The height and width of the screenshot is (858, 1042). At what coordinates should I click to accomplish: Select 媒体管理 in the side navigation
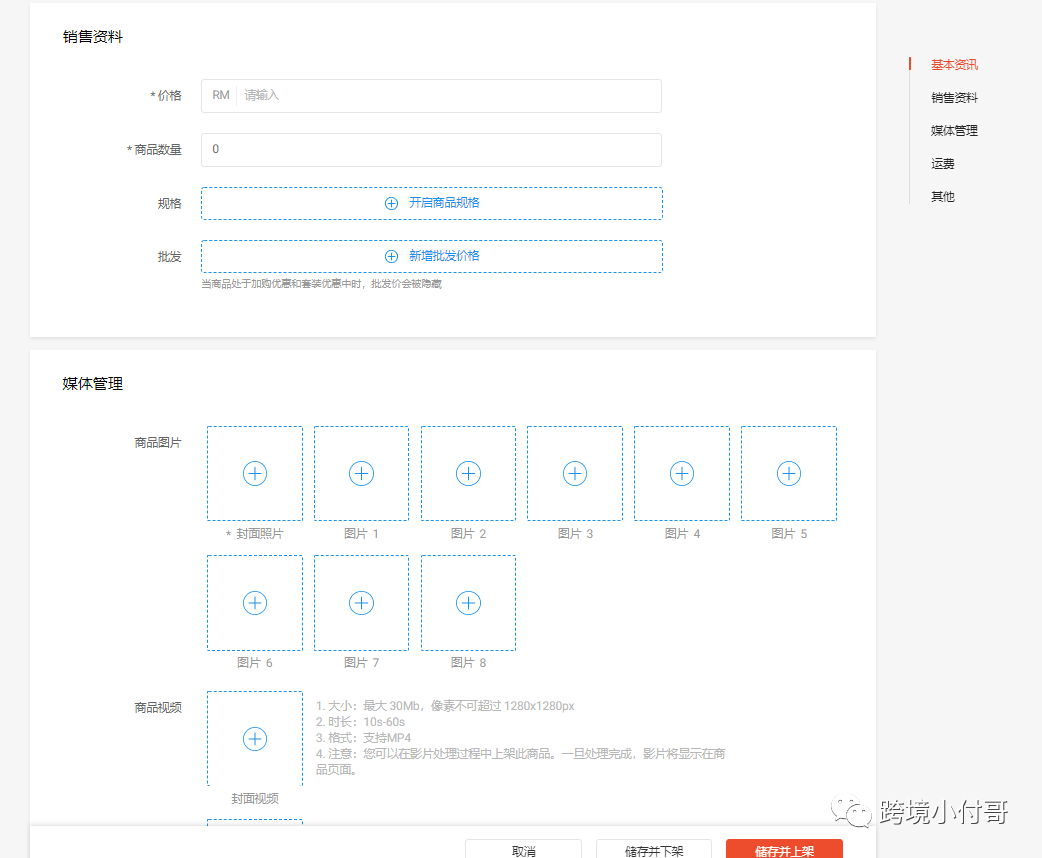point(954,131)
